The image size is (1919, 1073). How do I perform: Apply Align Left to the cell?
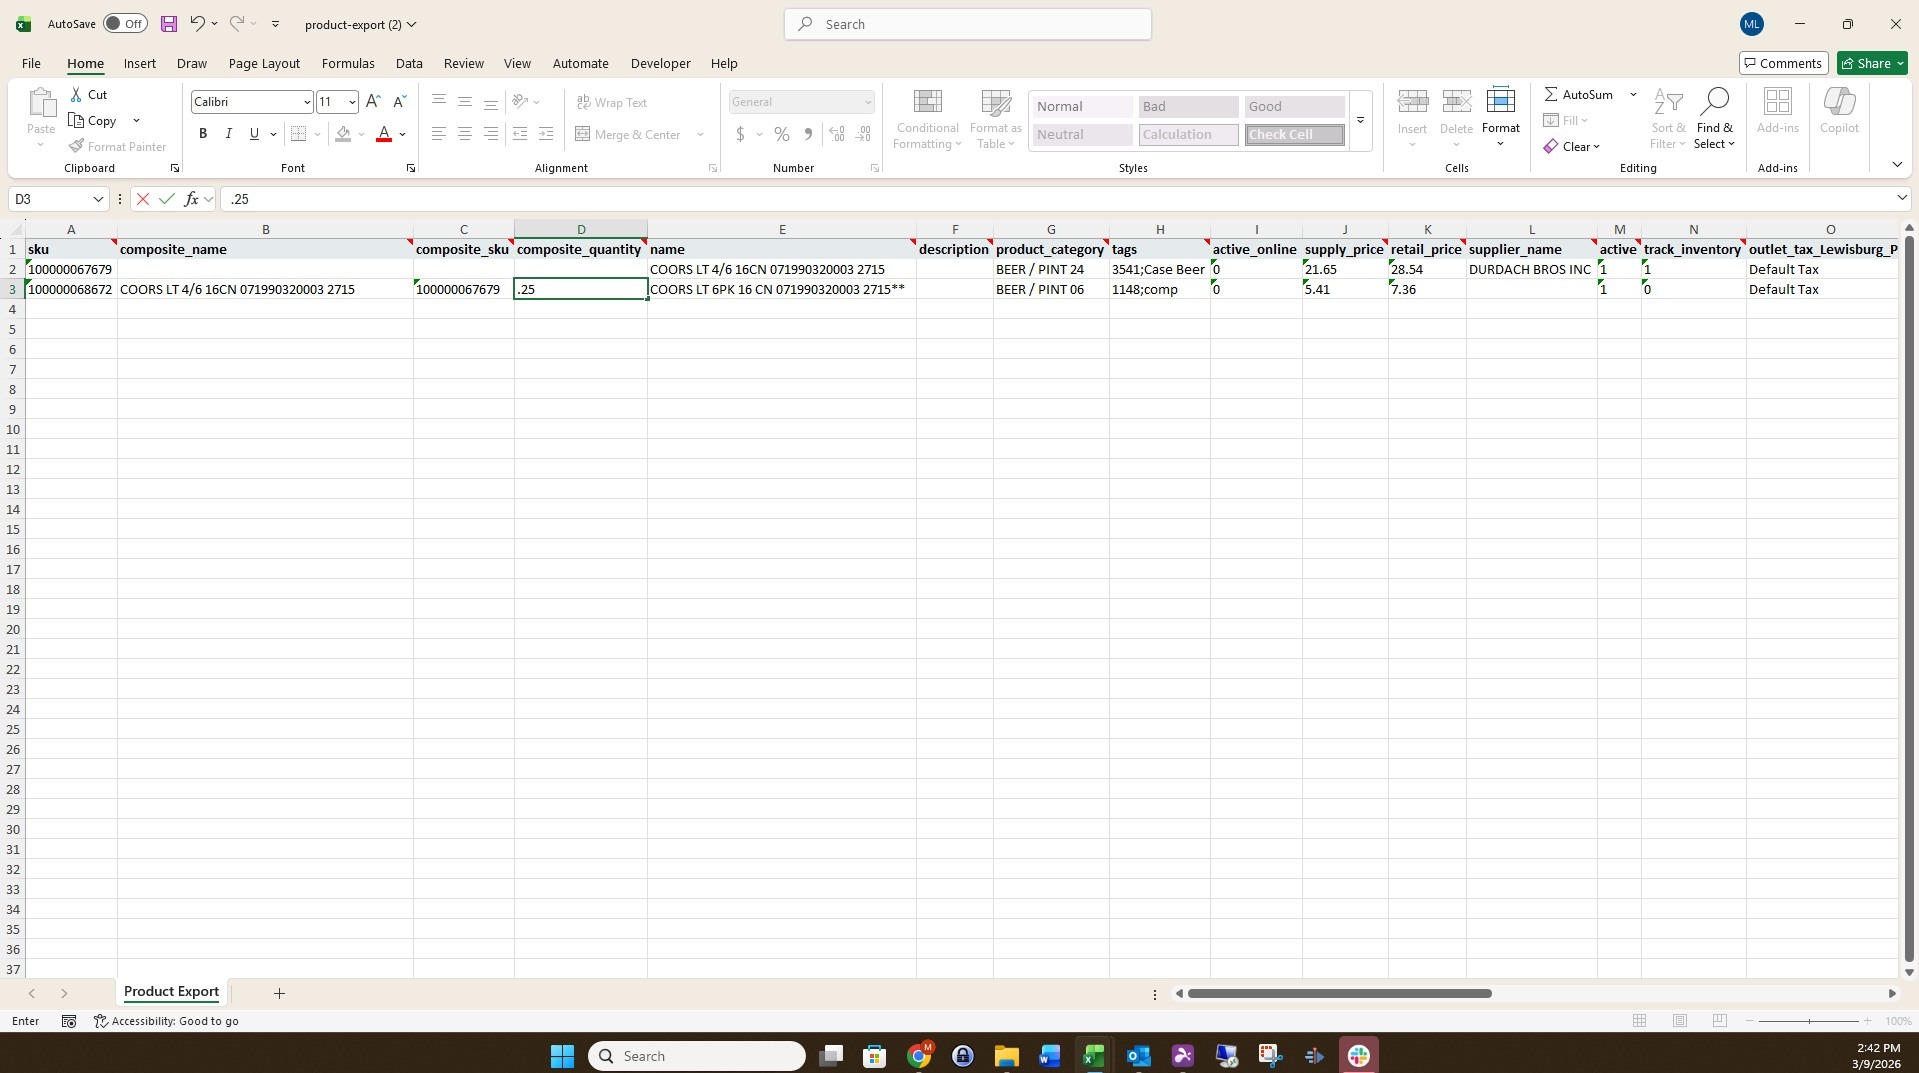point(439,134)
